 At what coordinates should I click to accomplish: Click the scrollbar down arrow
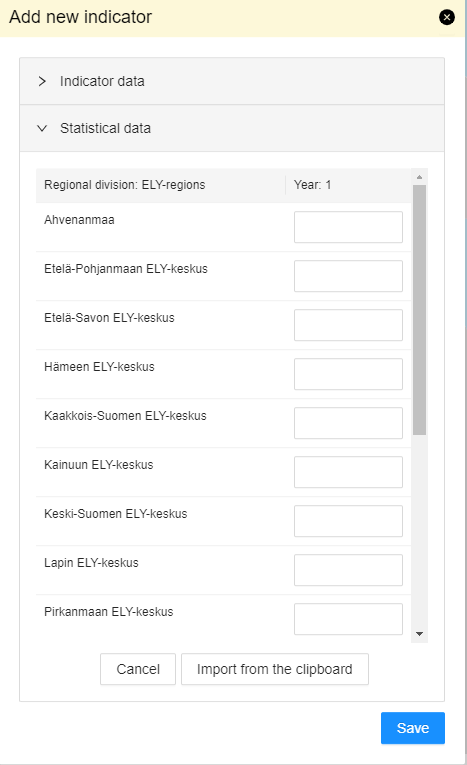(x=419, y=634)
